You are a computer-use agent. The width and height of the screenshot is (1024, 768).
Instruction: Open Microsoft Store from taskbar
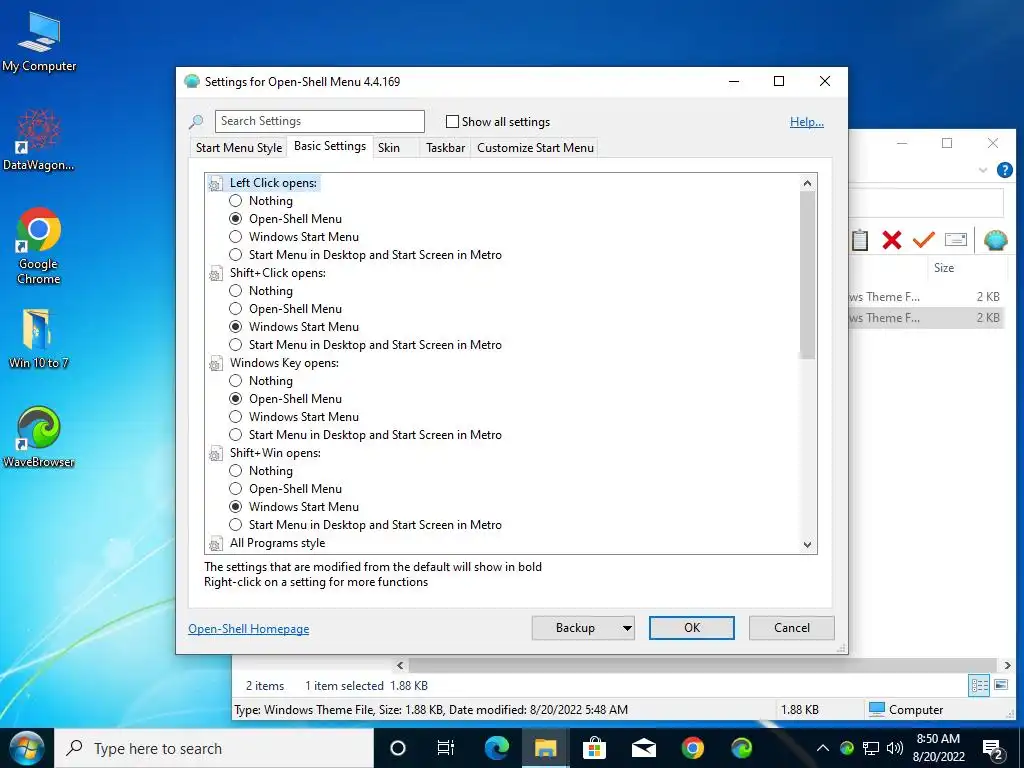[594, 748]
